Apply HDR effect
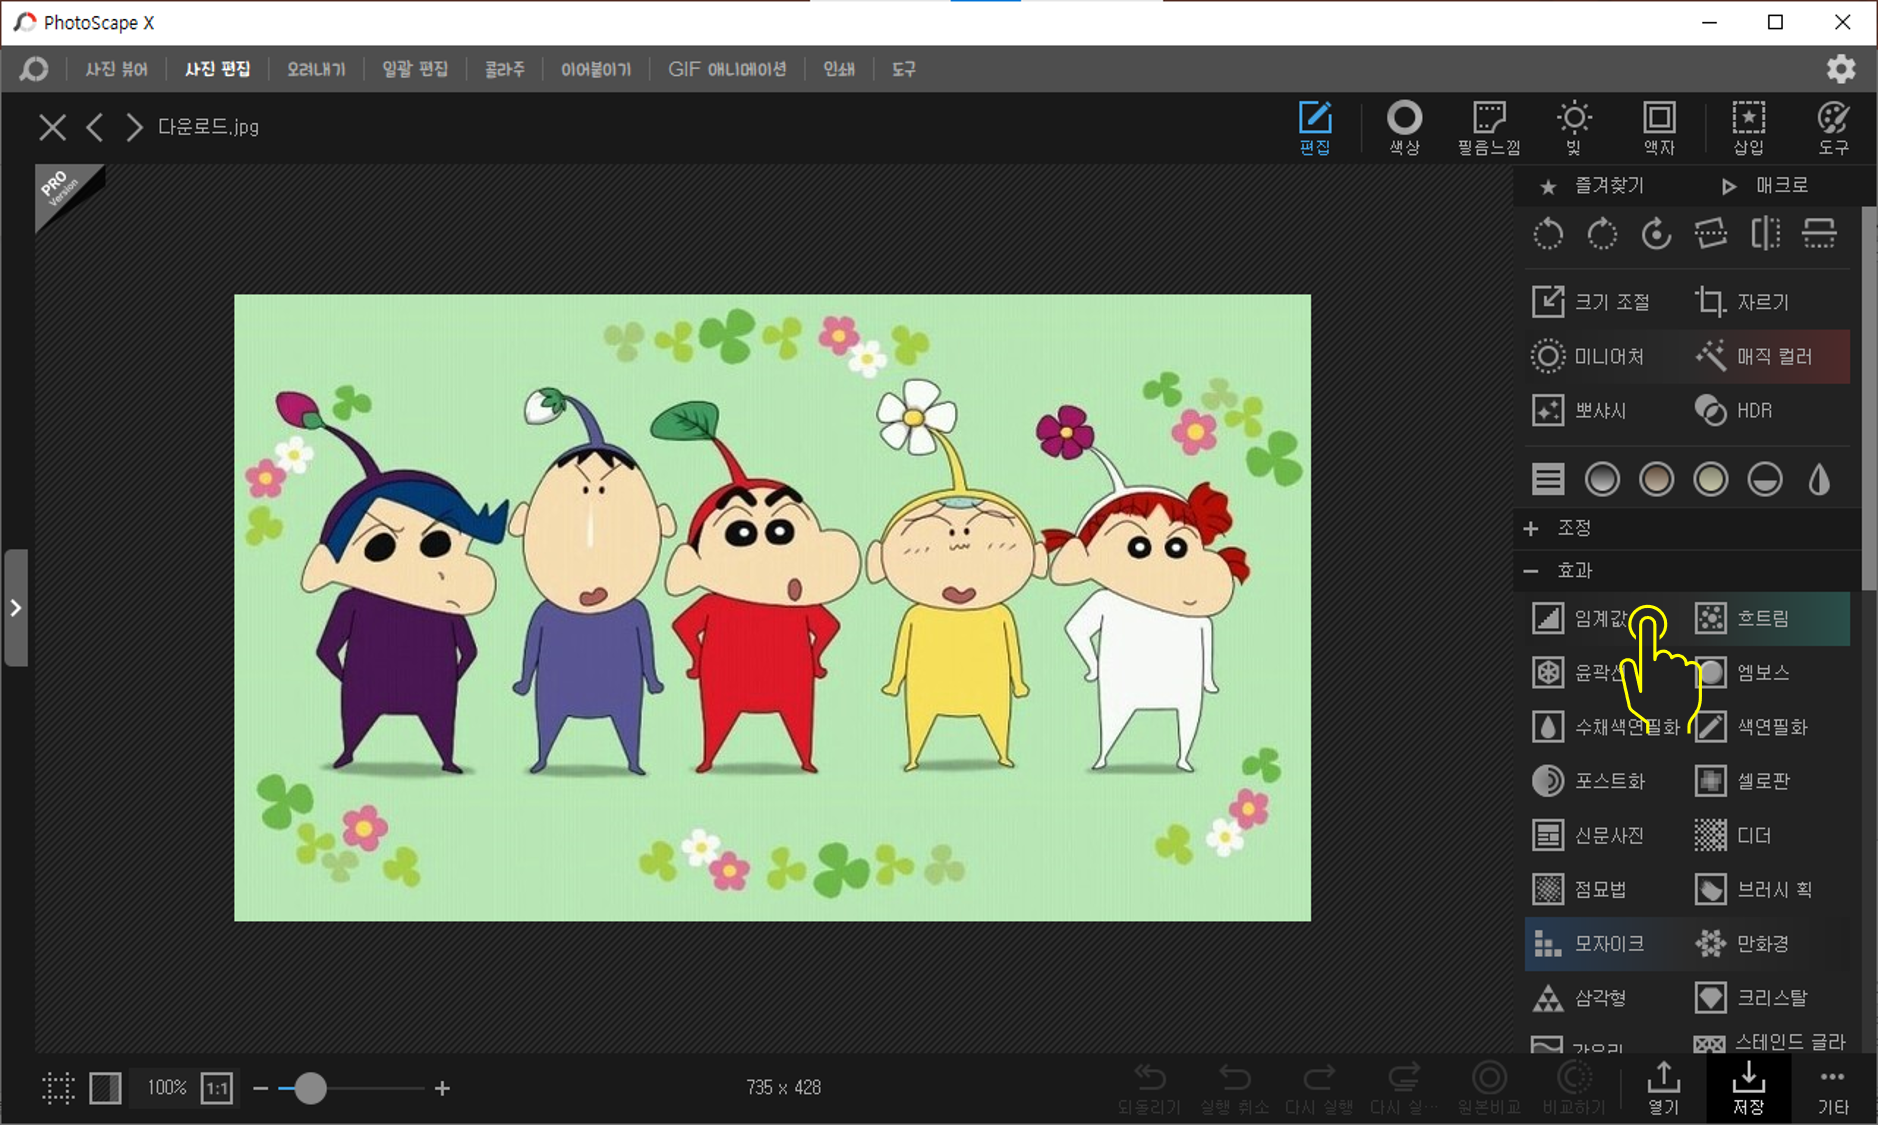The image size is (1878, 1125). click(1734, 410)
